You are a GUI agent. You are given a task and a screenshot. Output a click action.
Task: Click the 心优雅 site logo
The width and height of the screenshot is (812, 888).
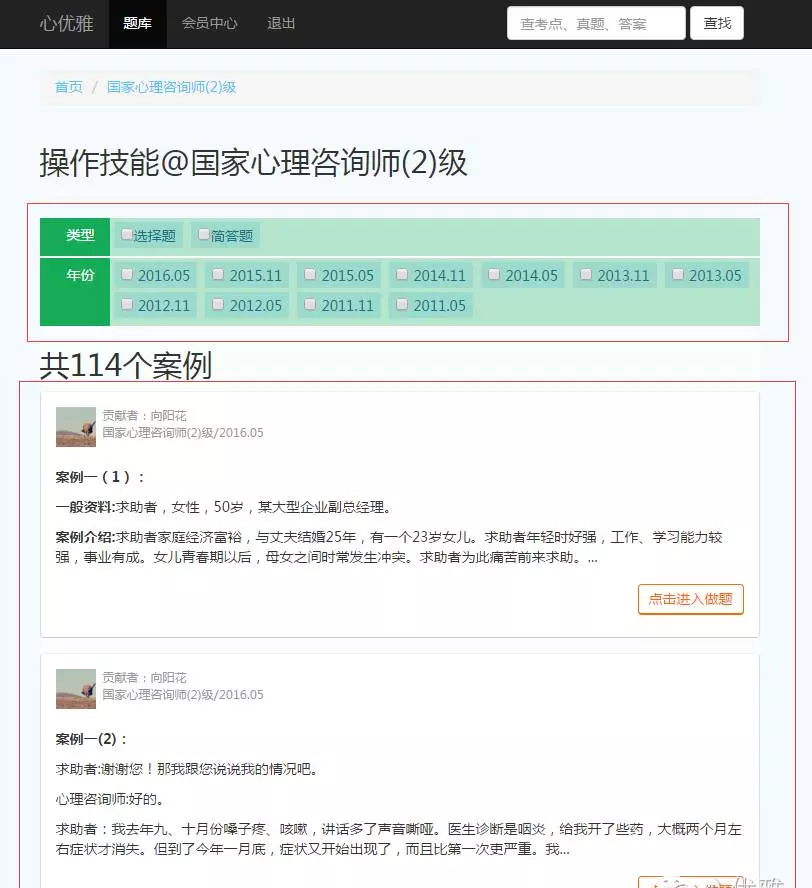(x=66, y=24)
